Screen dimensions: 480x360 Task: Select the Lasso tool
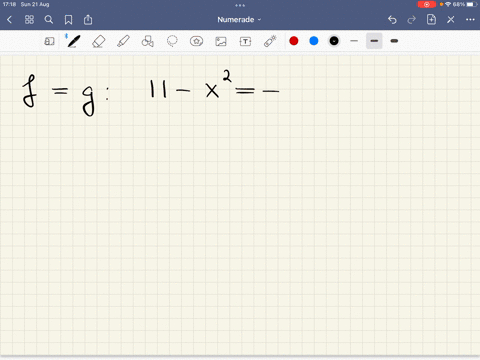[172, 41]
